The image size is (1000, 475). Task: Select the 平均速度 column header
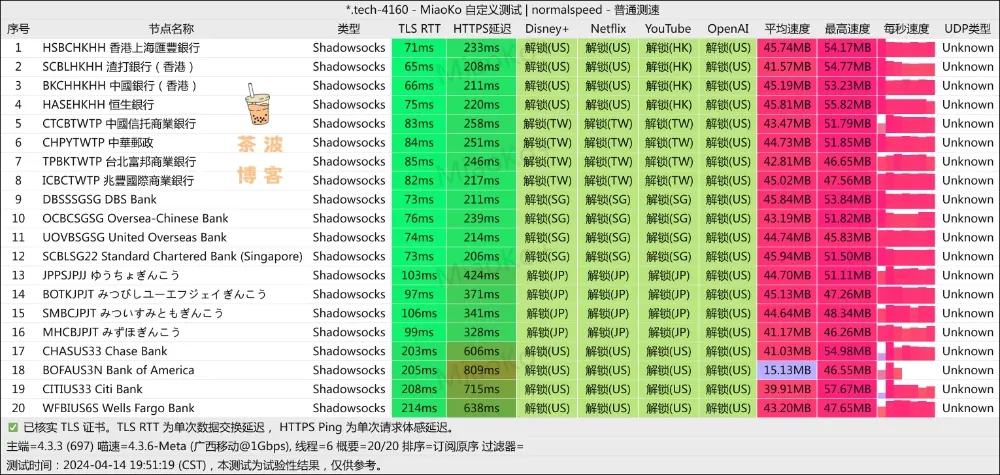[x=787, y=29]
